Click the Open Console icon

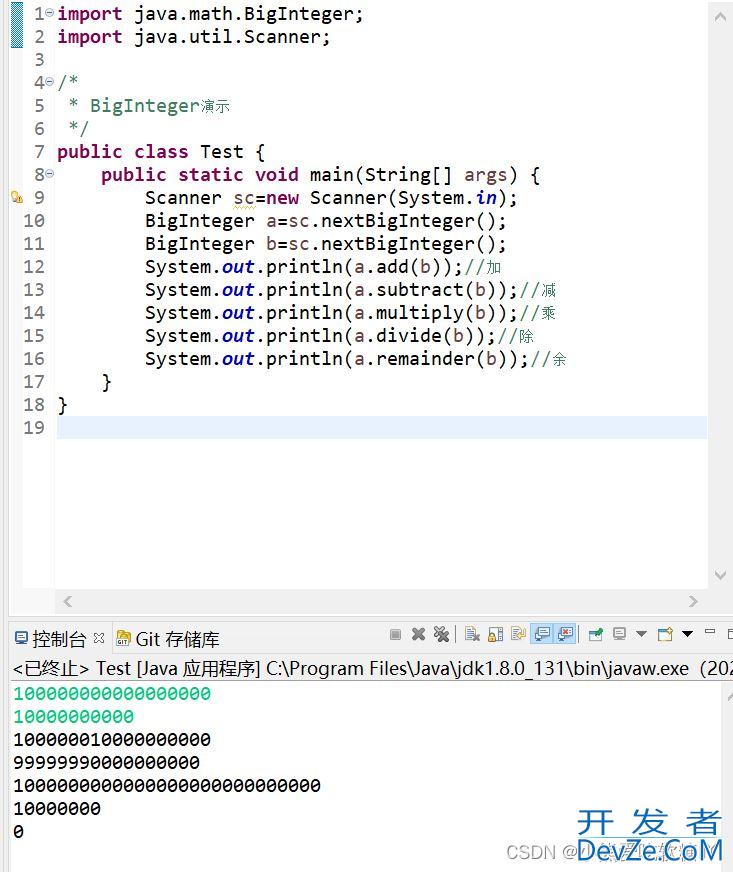[665, 635]
